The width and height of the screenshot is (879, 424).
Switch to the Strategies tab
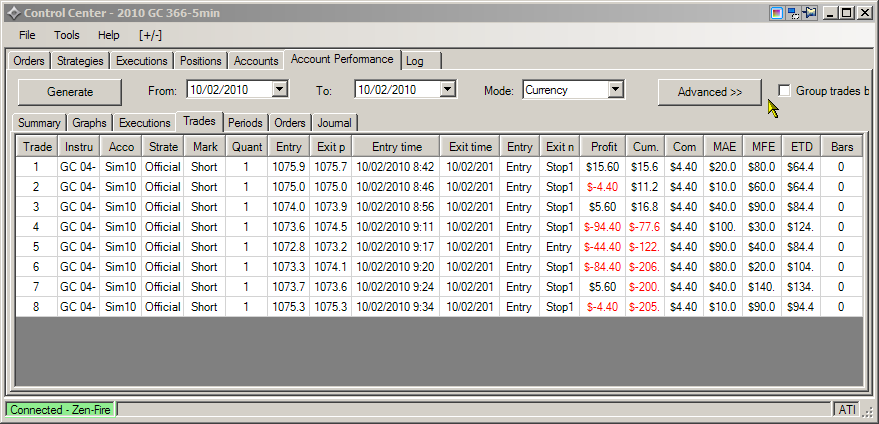[80, 61]
